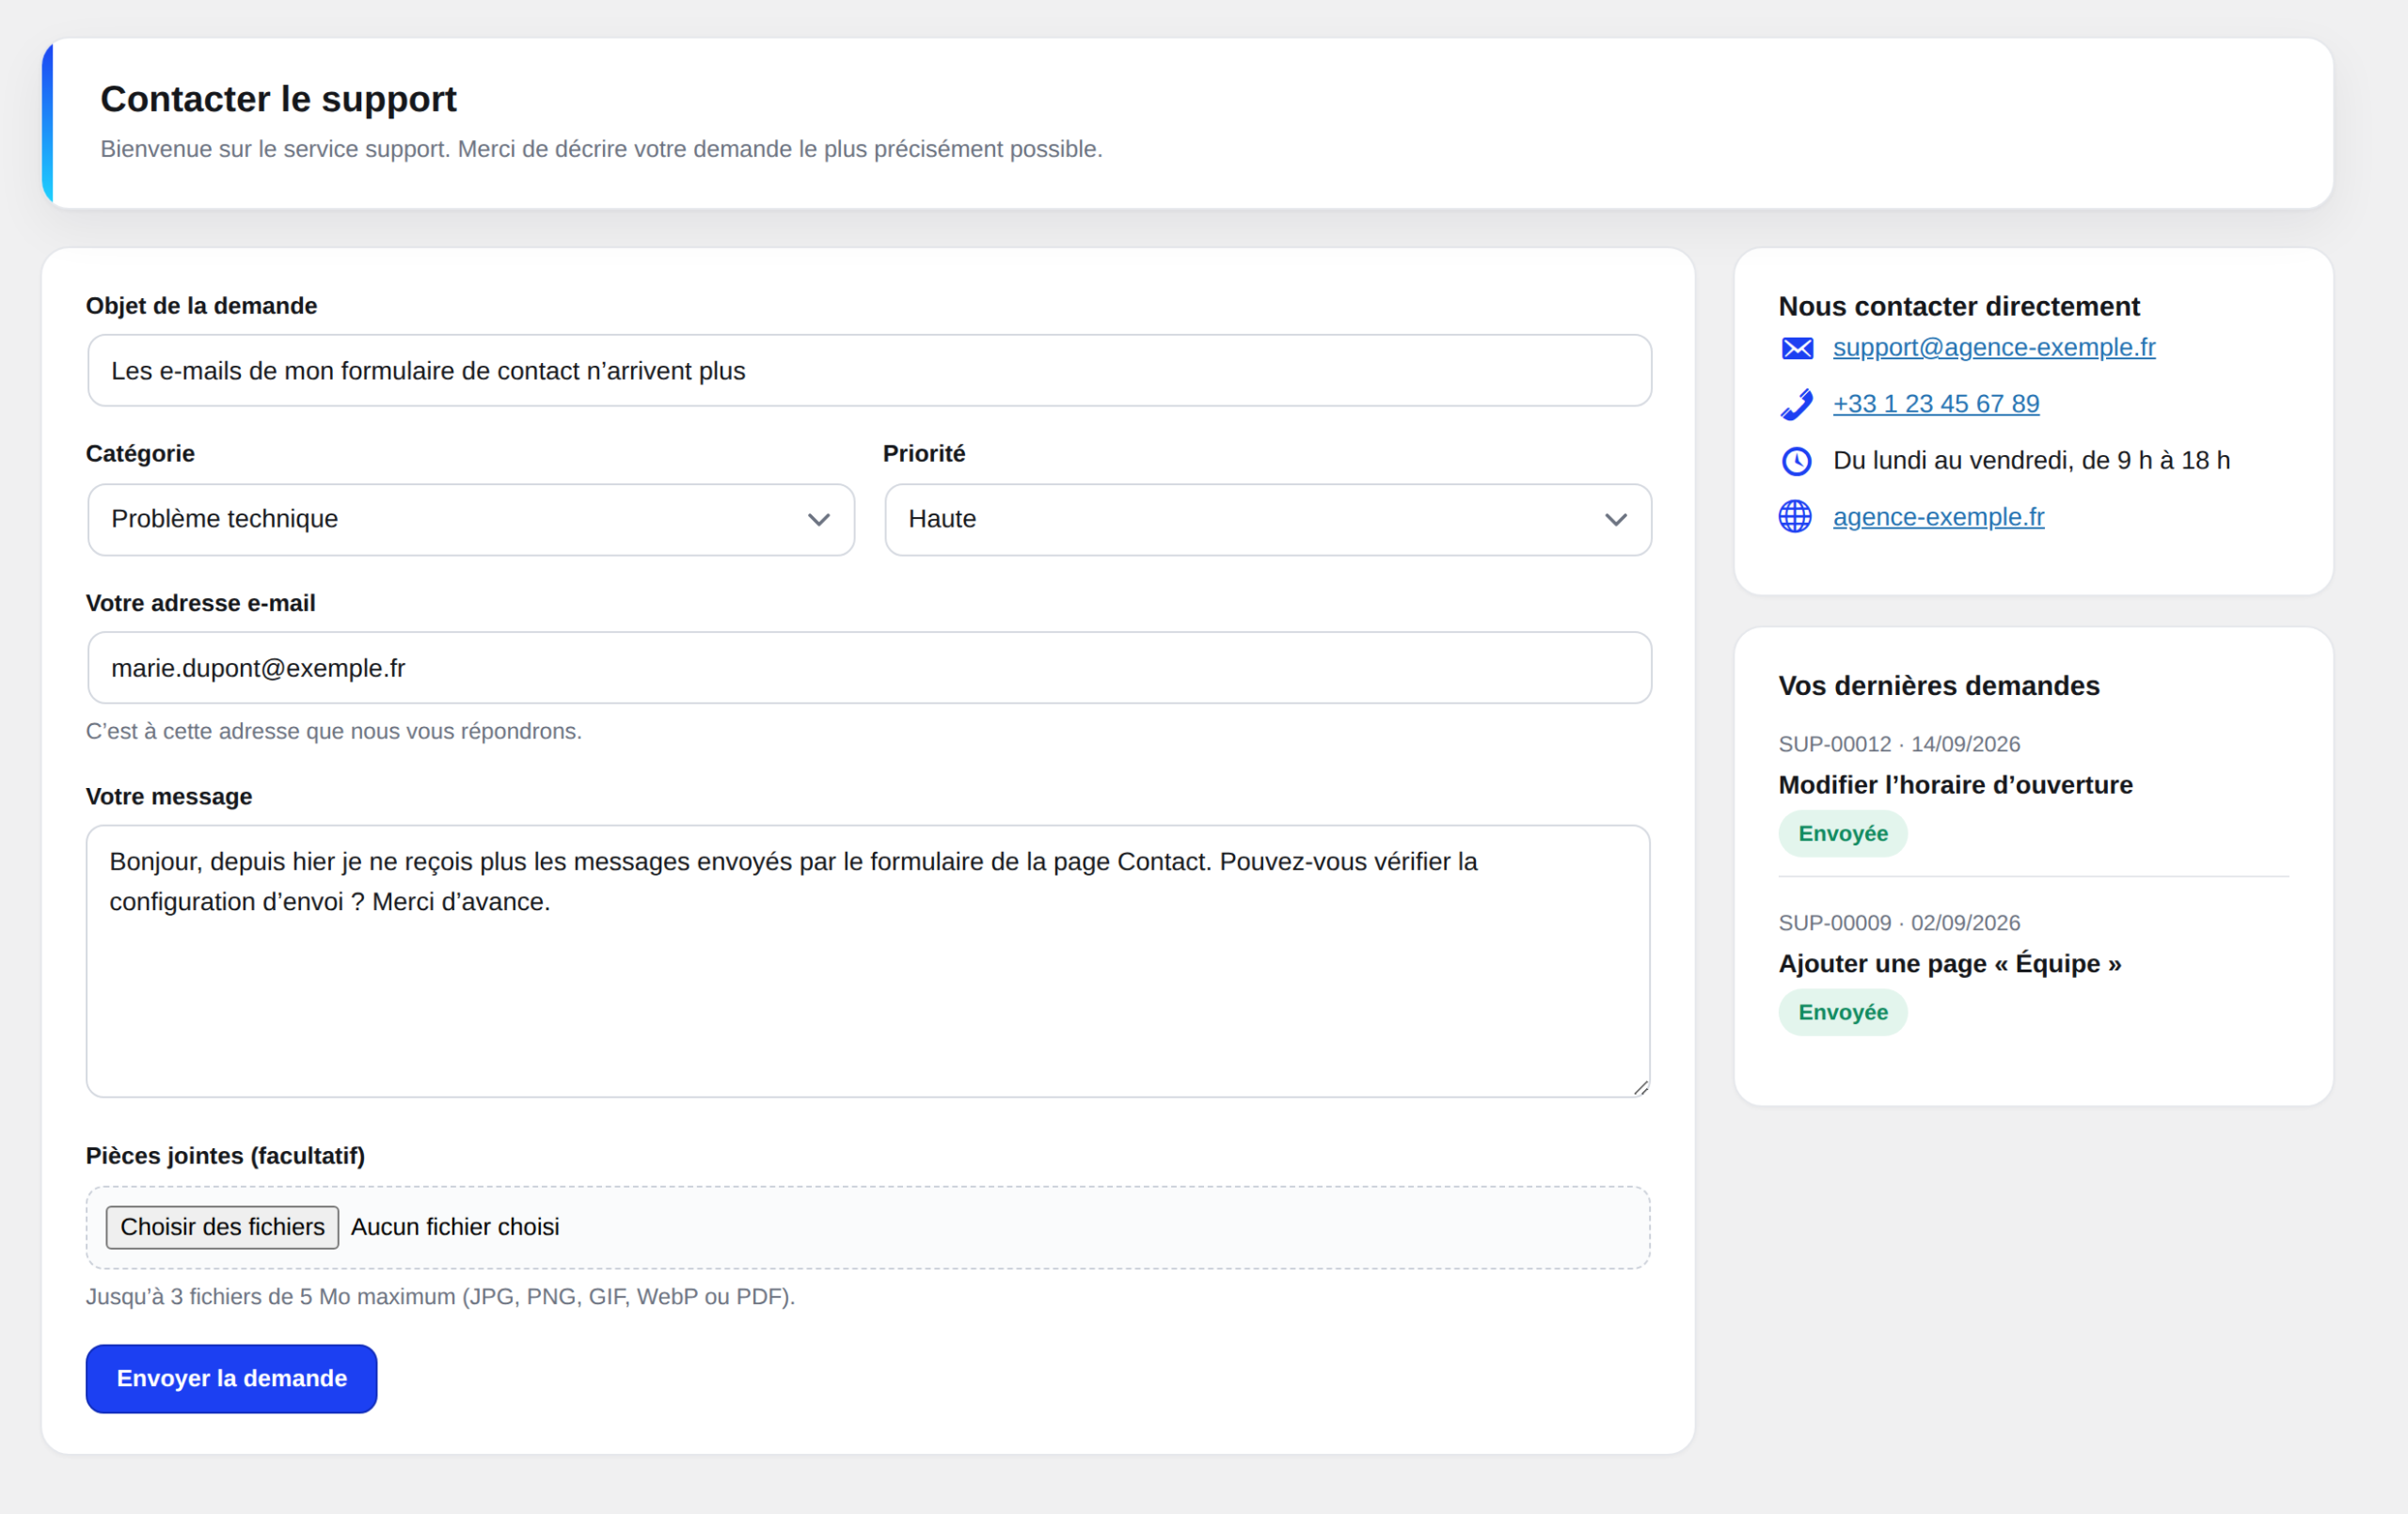
Task: Click the SUP-00012 · 14/09/2026 reference
Action: click(x=1899, y=744)
